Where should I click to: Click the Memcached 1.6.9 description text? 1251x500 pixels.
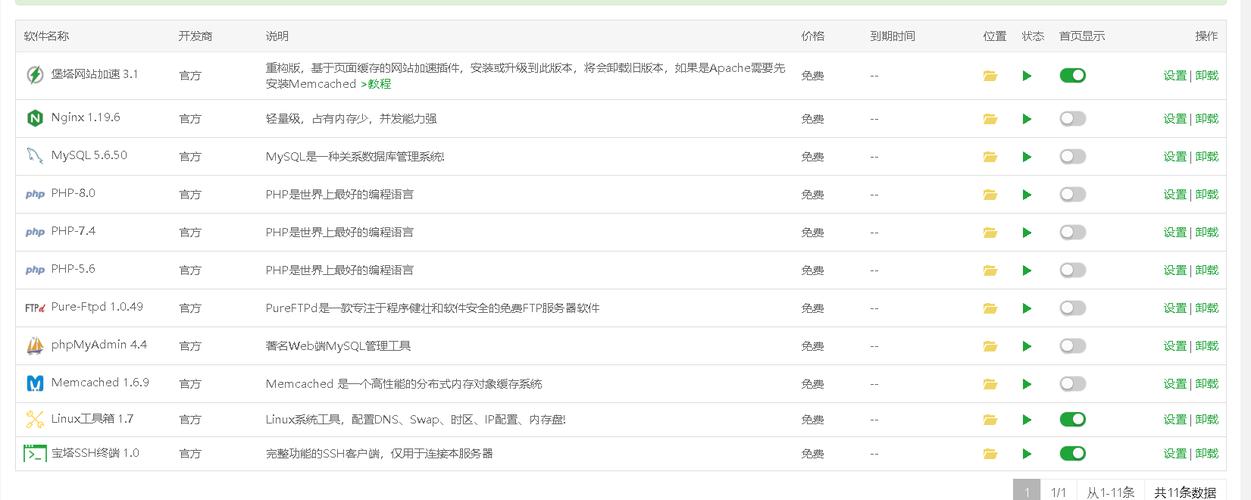pyautogui.click(x=404, y=384)
